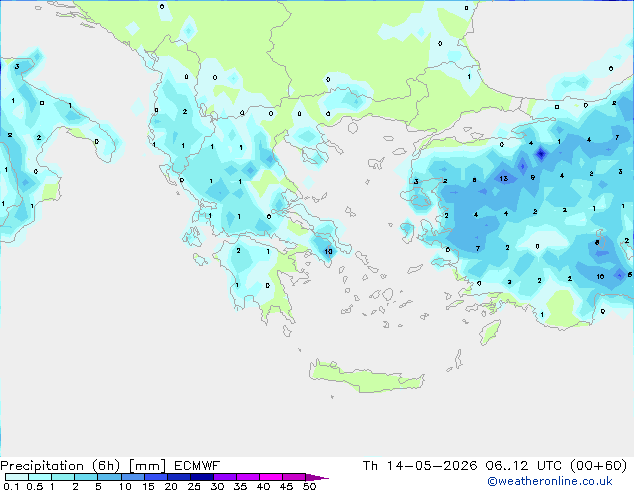Click the legend tick label 15
Screen dimensions: 634x490
[148, 486]
